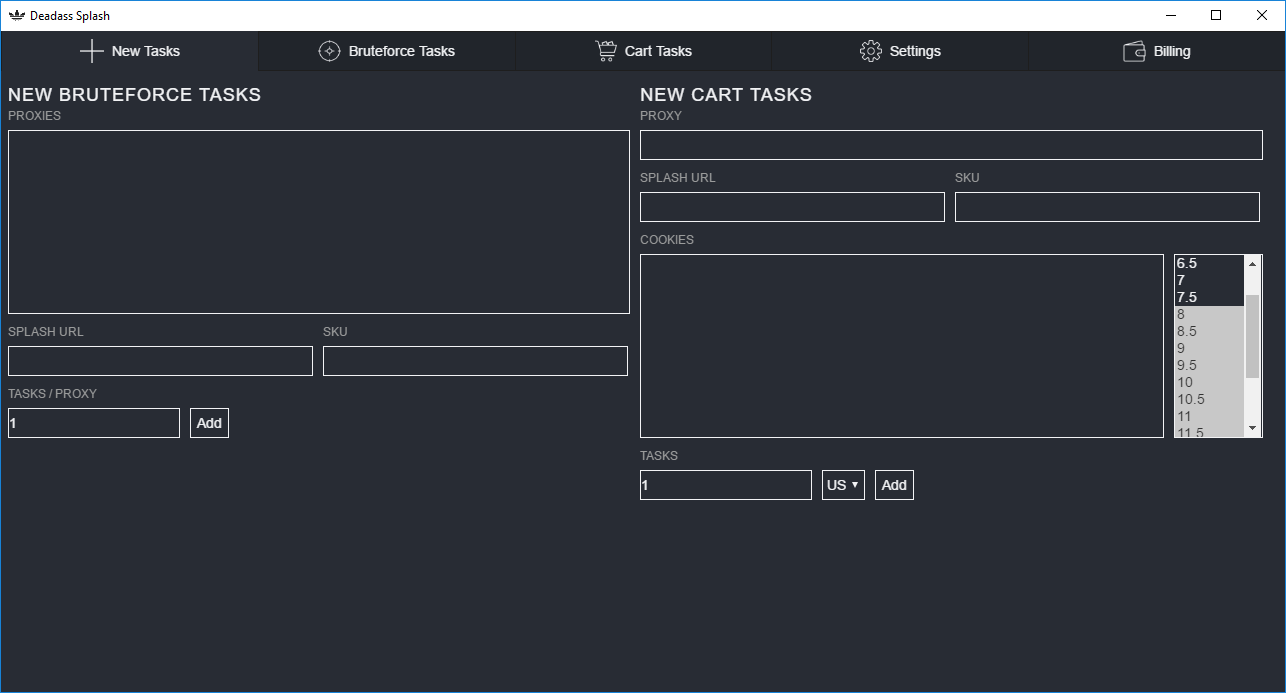Close the Deadass Splash window
The height and width of the screenshot is (693, 1286).
(1262, 15)
